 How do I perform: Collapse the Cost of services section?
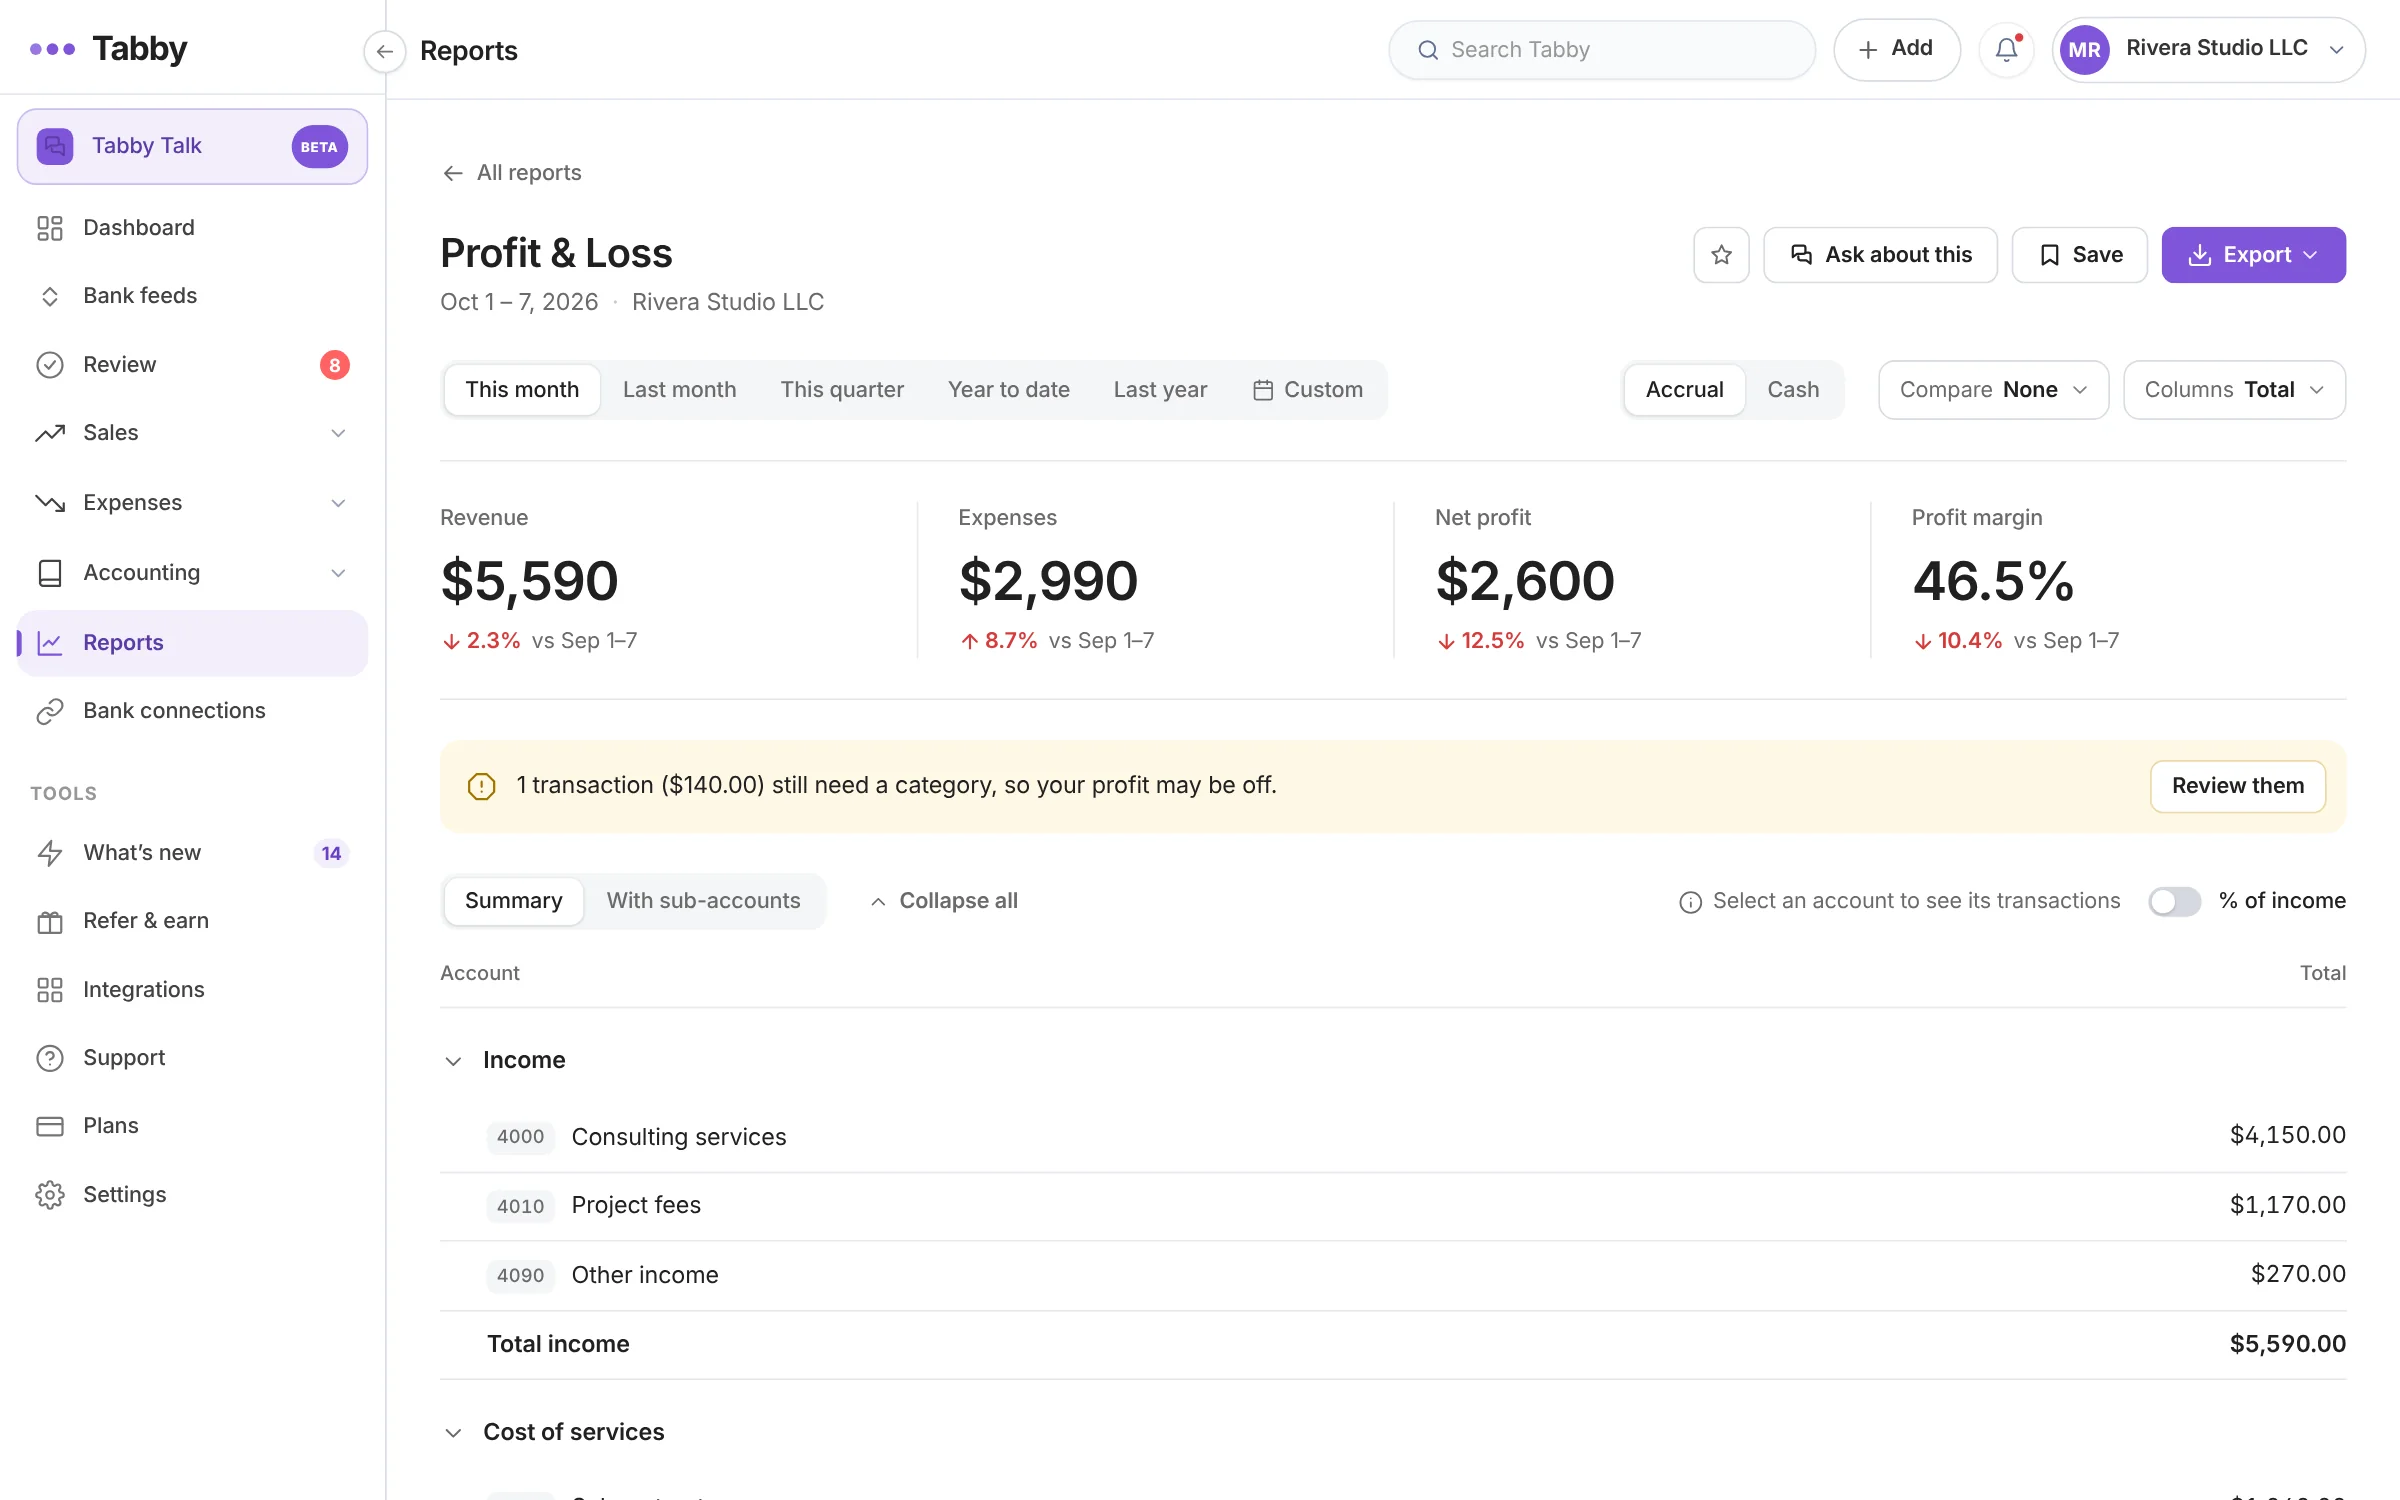[453, 1433]
